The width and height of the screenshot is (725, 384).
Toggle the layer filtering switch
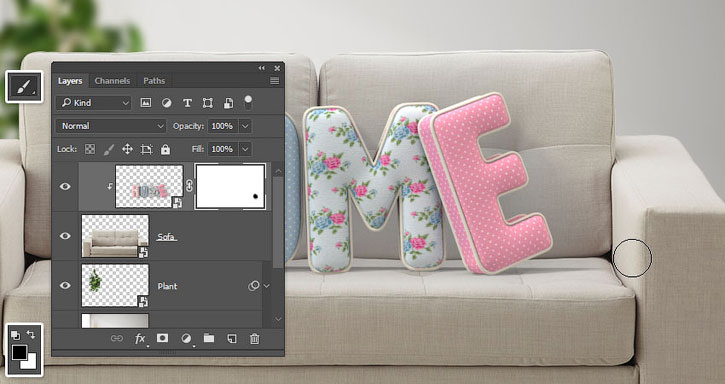click(248, 102)
